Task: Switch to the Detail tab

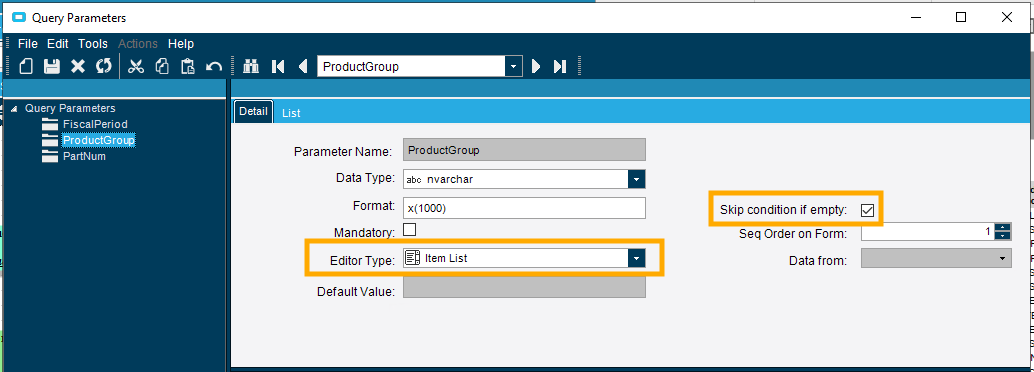Action: coord(254,111)
